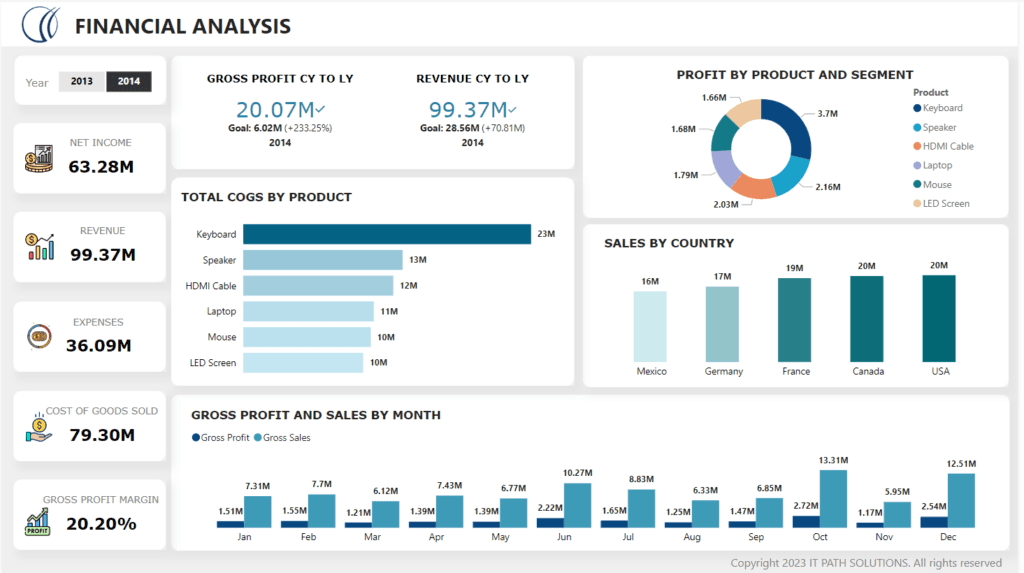
Task: Click the Revenue bar chart icon
Action: 39,246
